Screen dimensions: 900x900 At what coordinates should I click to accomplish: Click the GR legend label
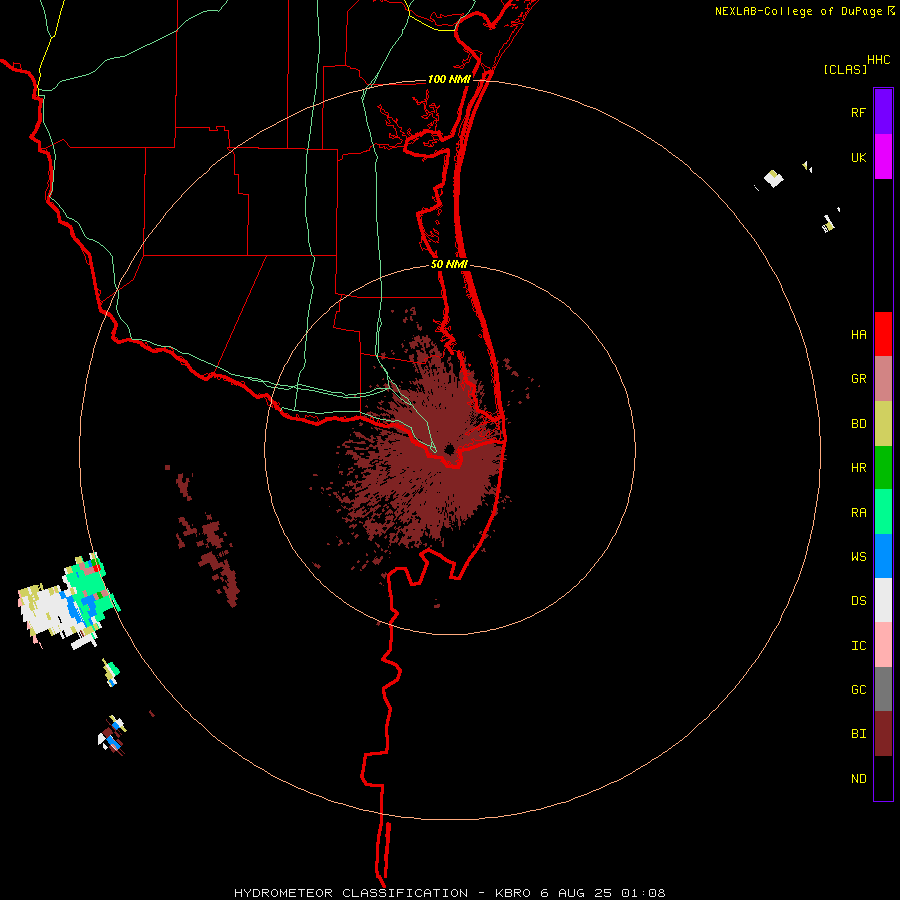point(858,379)
